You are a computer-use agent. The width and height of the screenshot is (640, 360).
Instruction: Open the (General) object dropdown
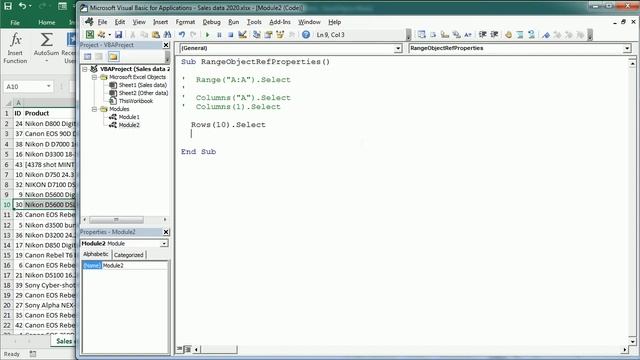click(x=398, y=48)
